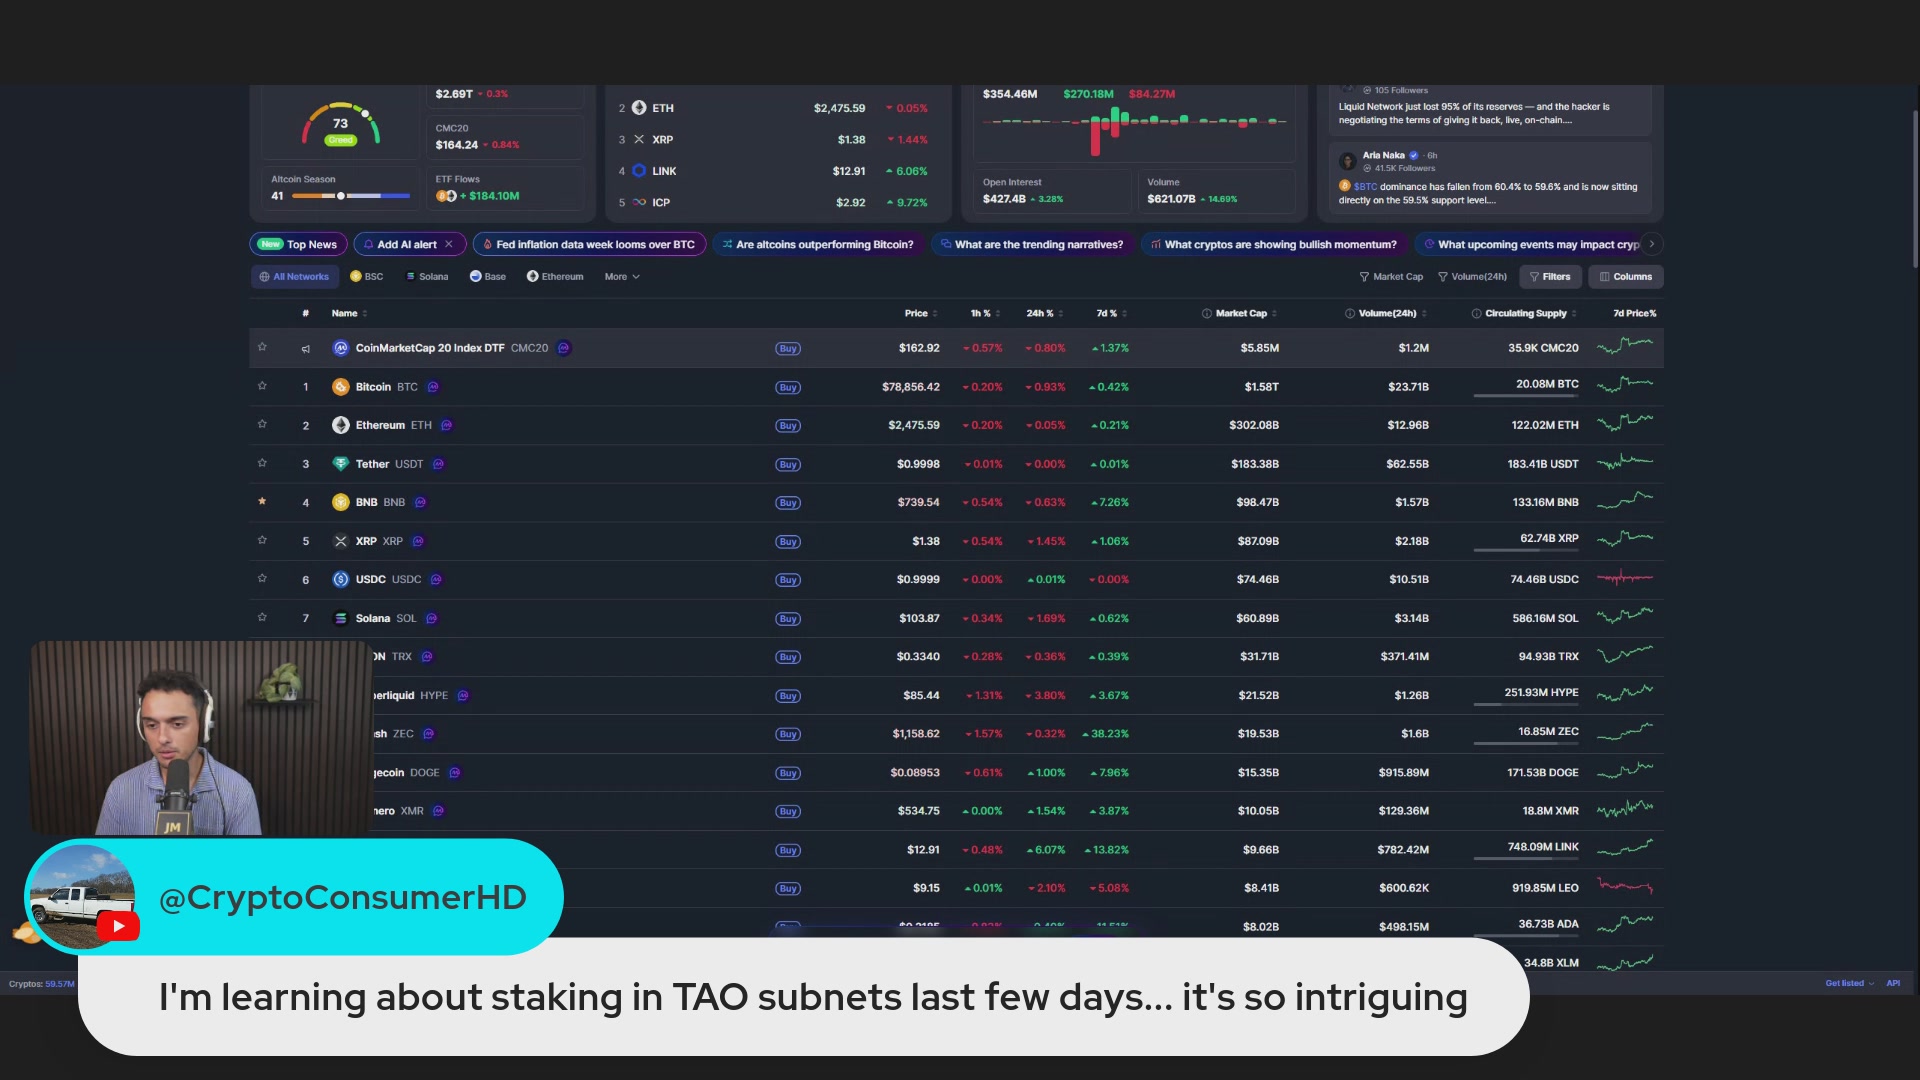1920x1080 pixels.
Task: Open AI insight icon next to HYPE
Action: point(463,695)
